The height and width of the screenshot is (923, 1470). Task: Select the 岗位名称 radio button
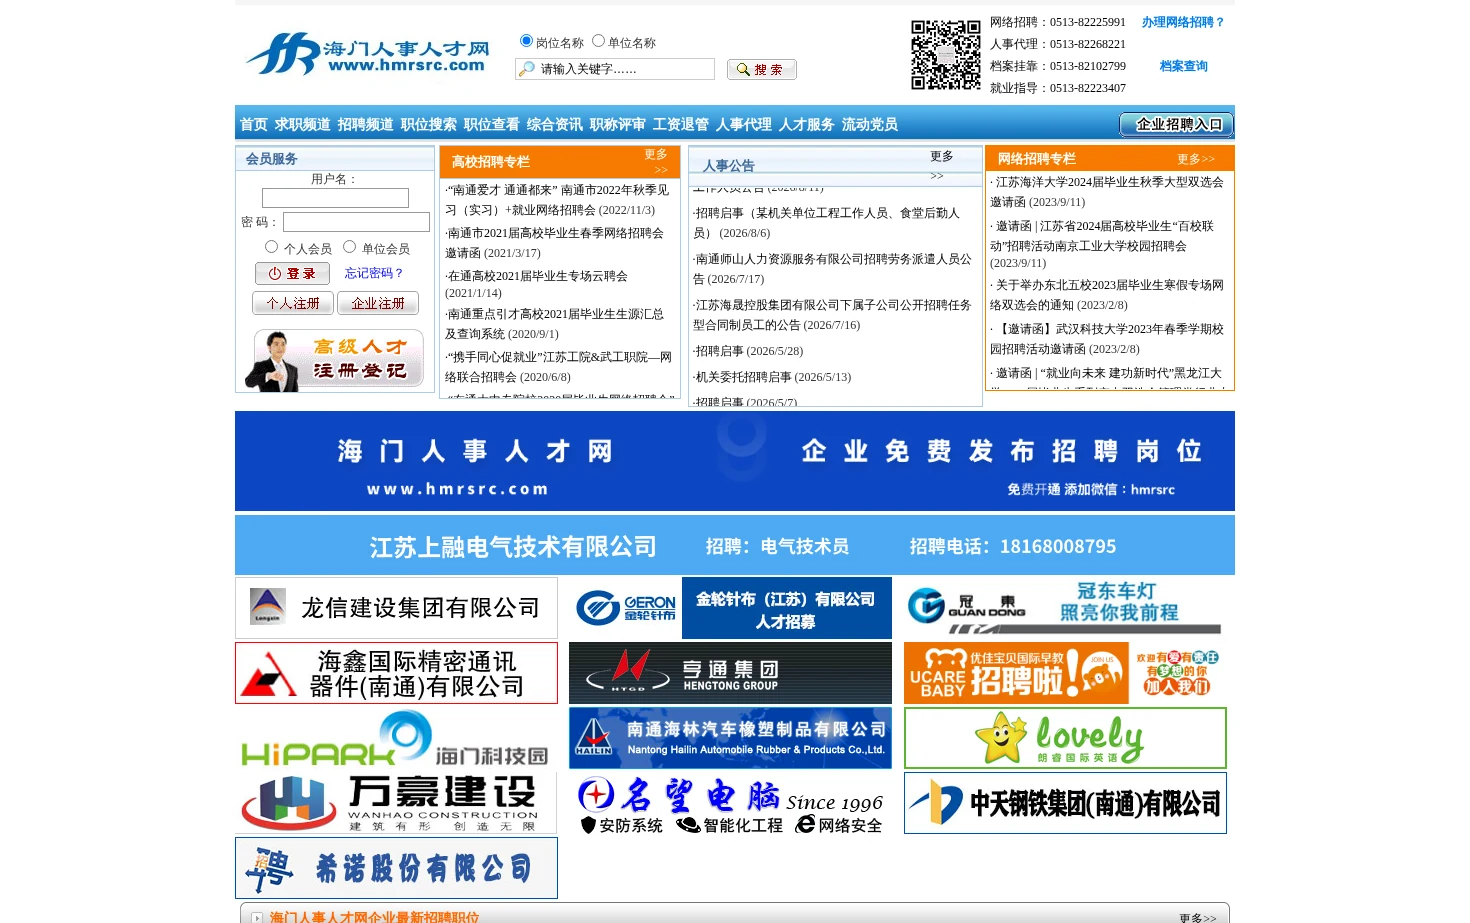pos(526,41)
